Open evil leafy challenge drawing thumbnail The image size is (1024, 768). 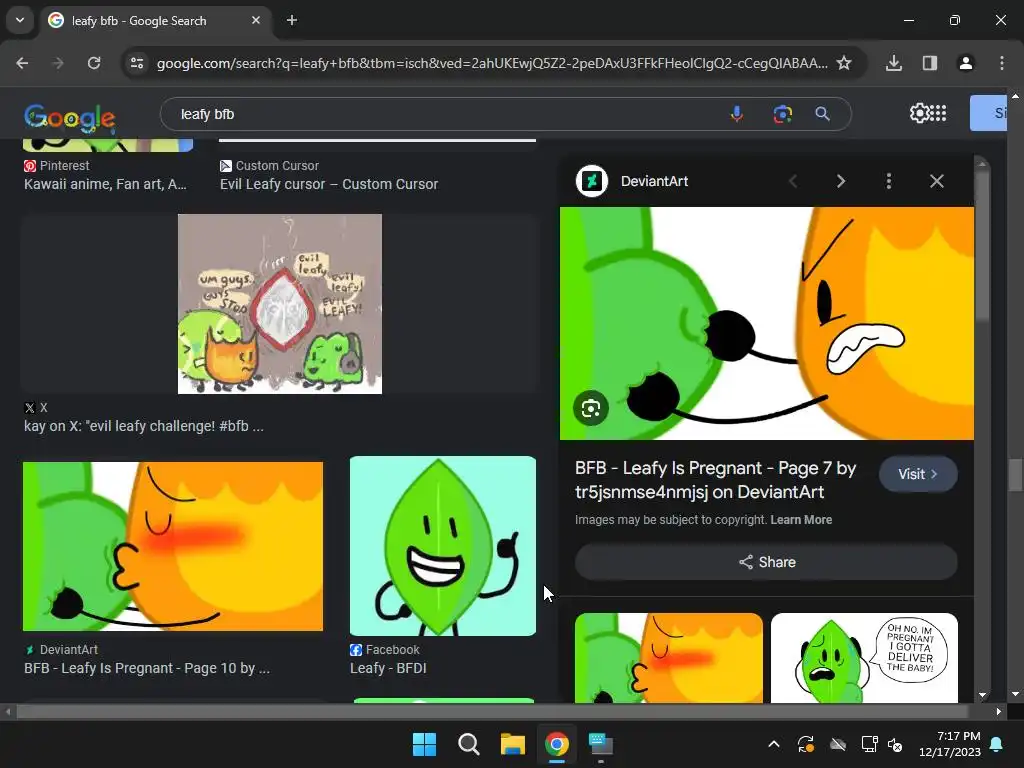[x=280, y=304]
